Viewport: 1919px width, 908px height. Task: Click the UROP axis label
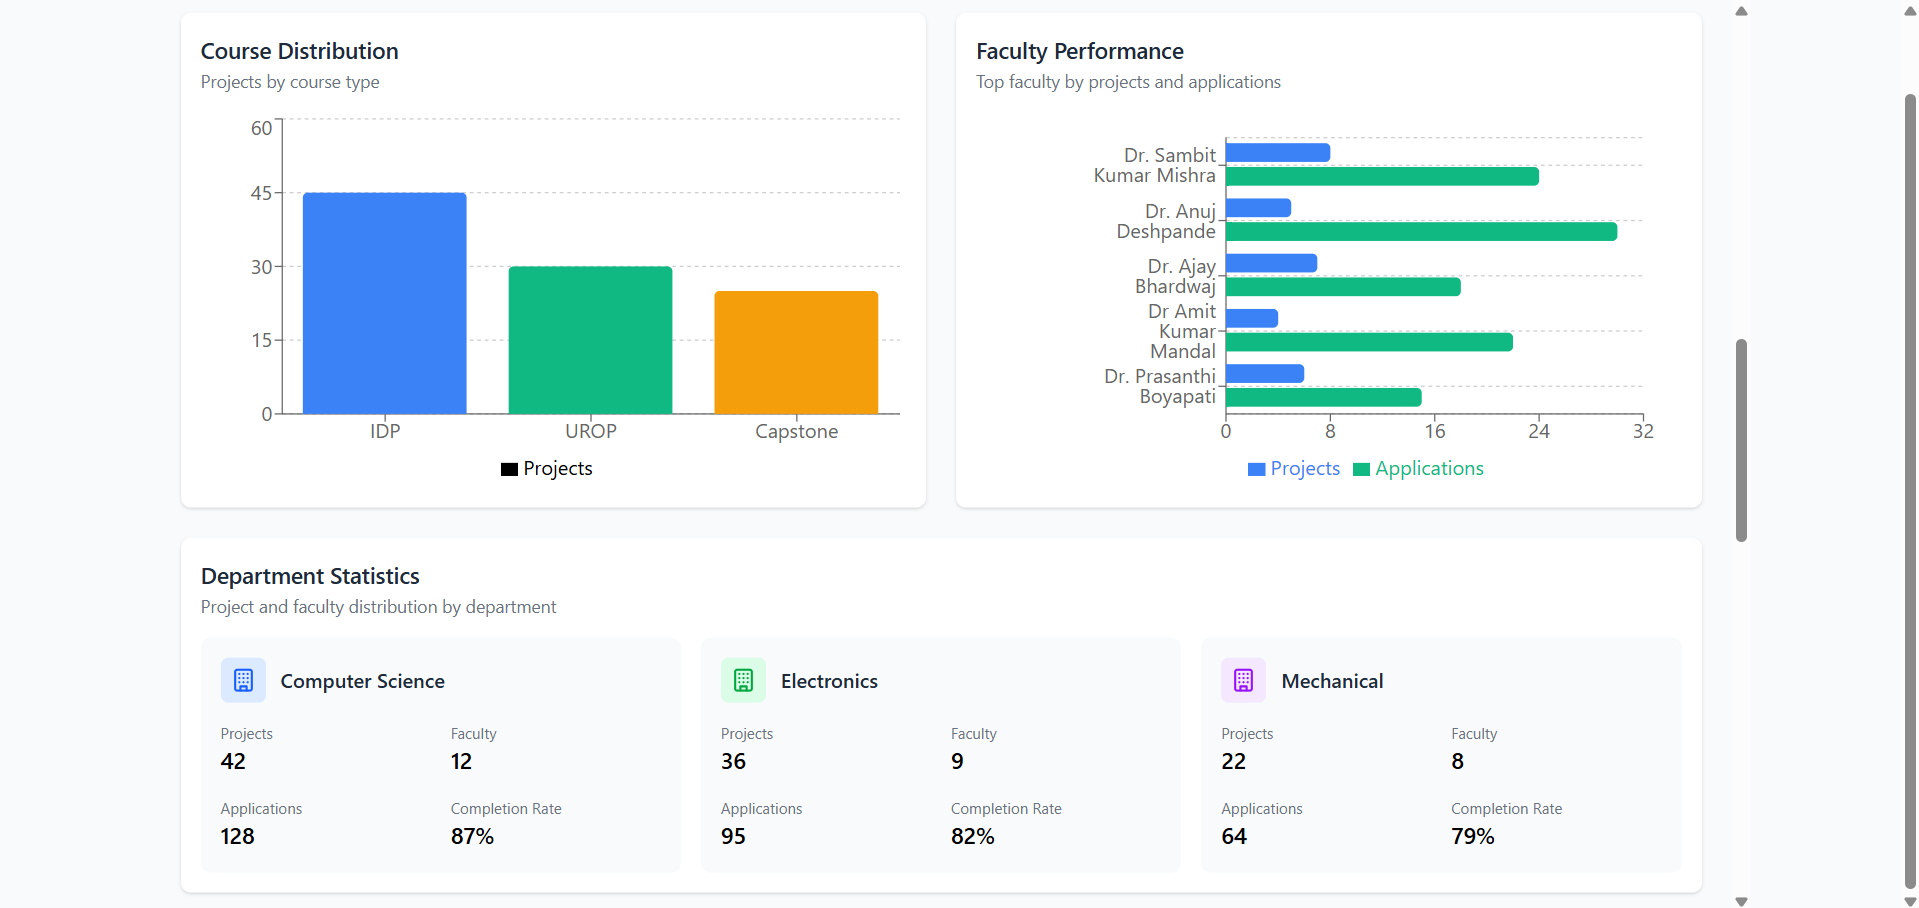coord(591,431)
